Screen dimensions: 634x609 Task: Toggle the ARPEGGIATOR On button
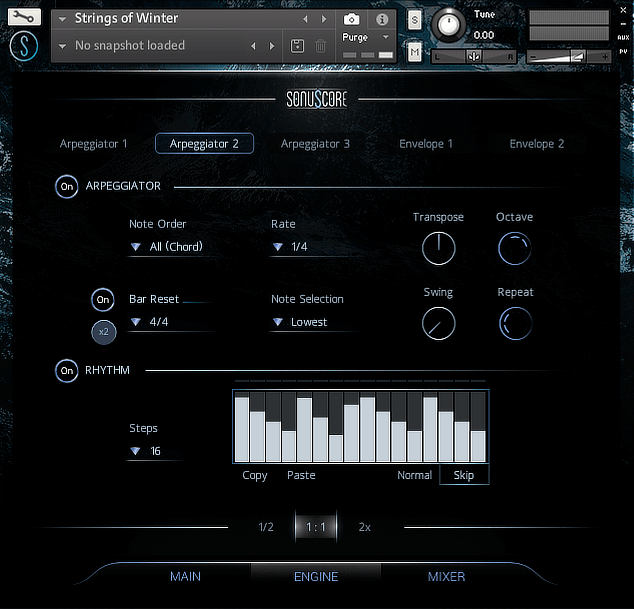67,186
